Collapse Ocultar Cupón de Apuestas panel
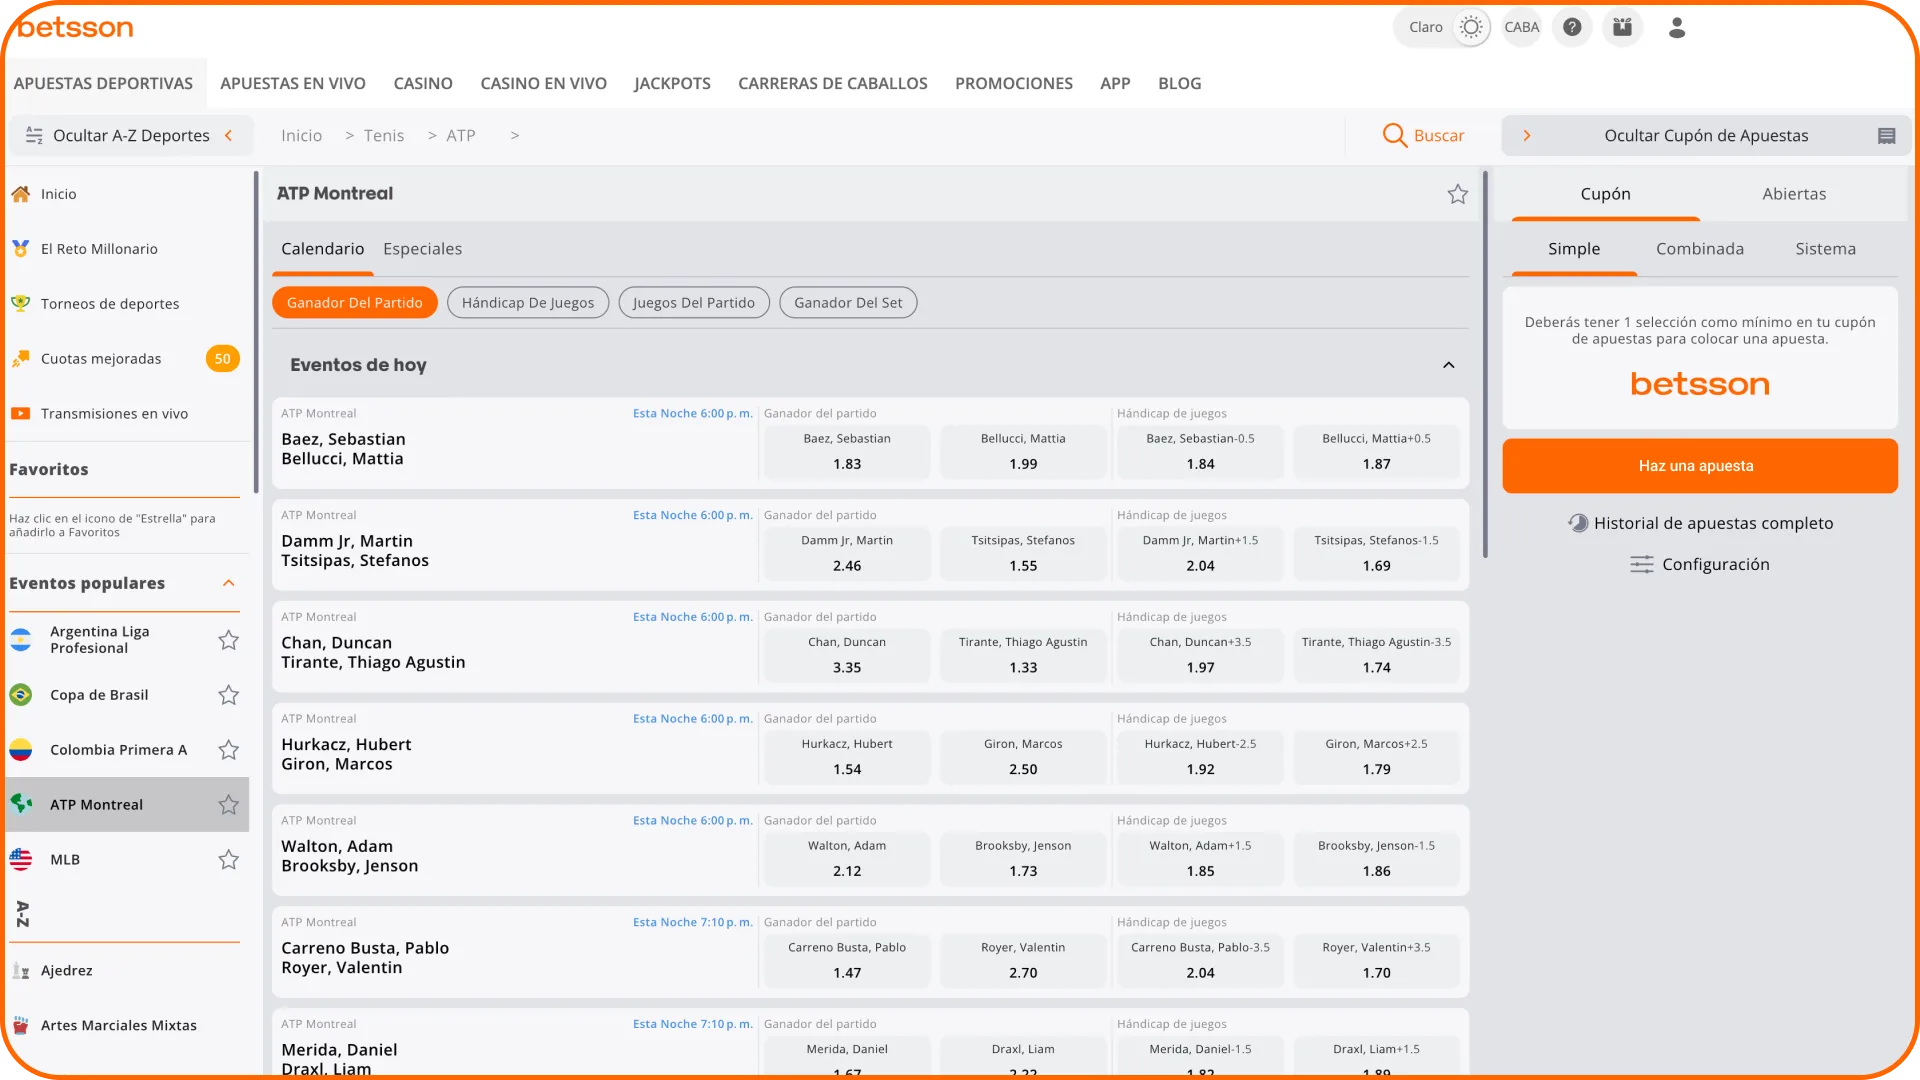 click(1706, 135)
